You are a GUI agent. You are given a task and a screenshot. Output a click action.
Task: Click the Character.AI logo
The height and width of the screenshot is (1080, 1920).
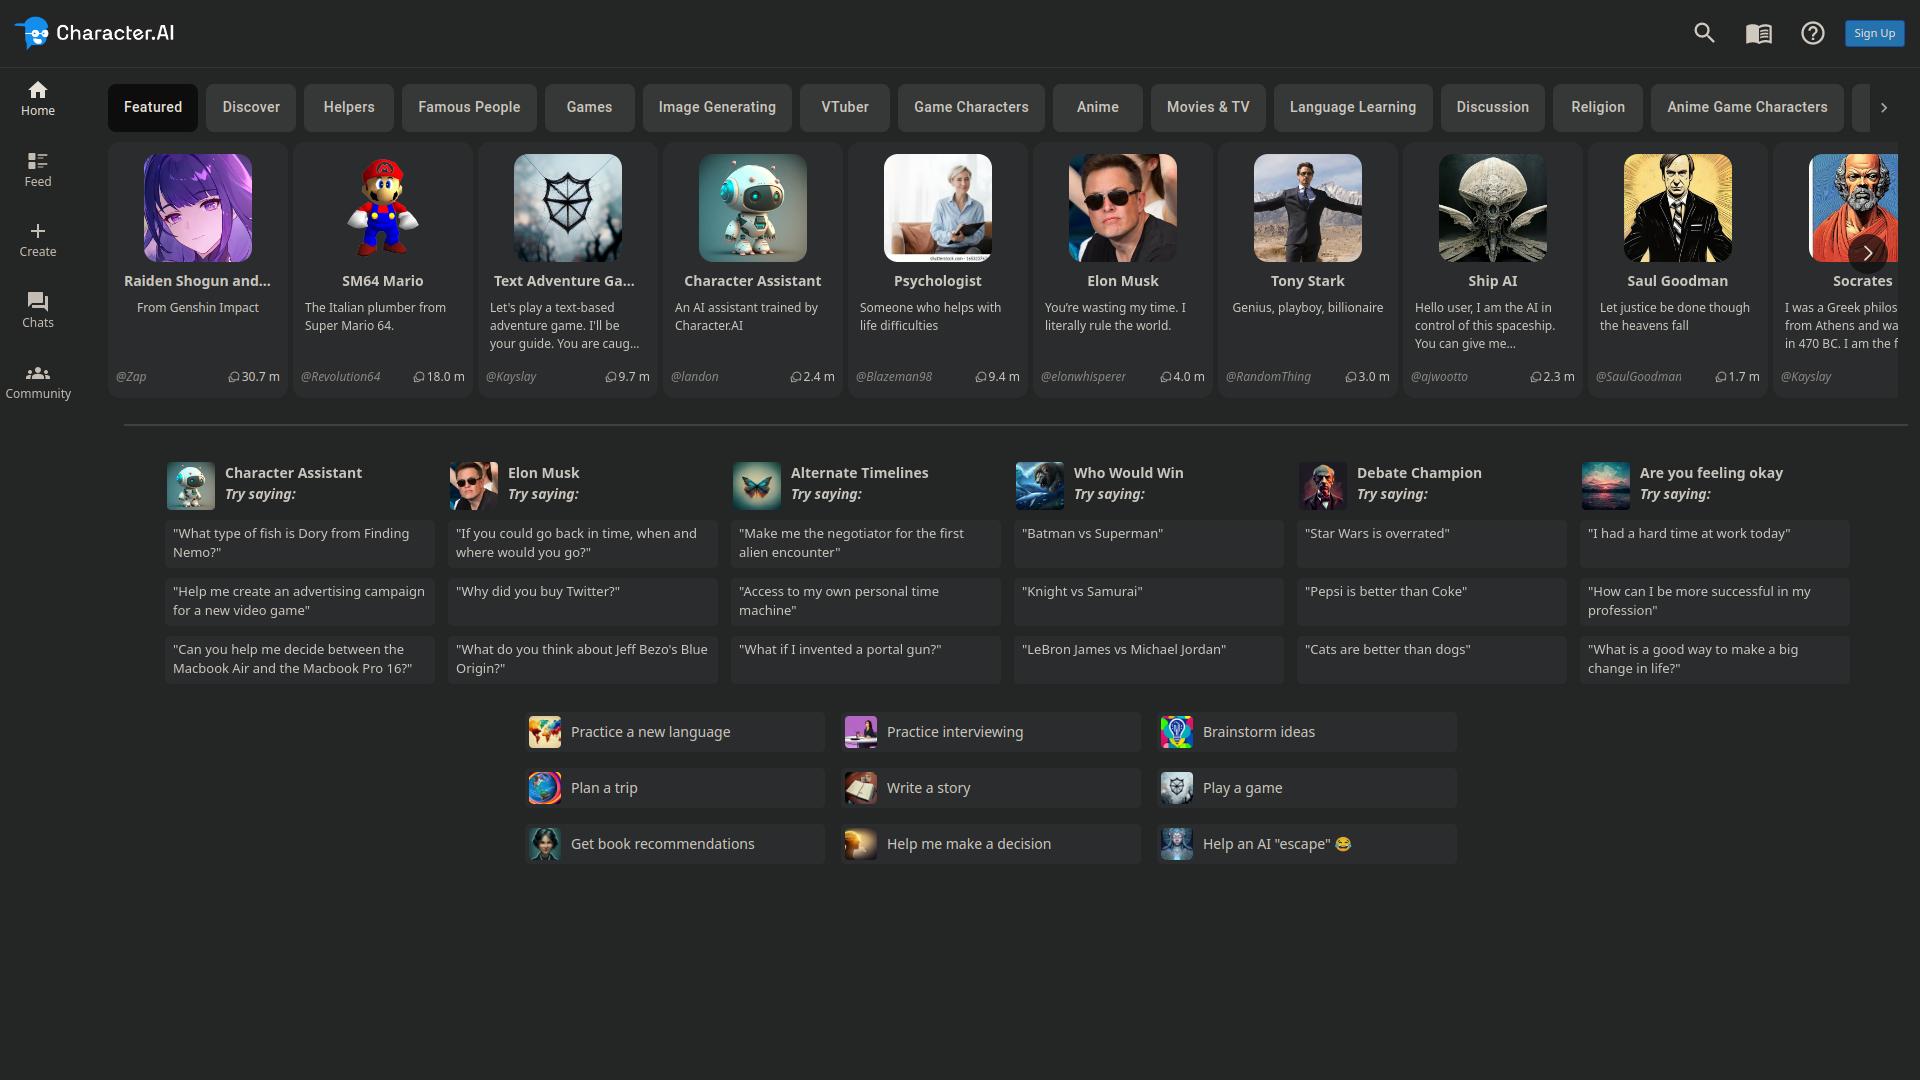95,33
